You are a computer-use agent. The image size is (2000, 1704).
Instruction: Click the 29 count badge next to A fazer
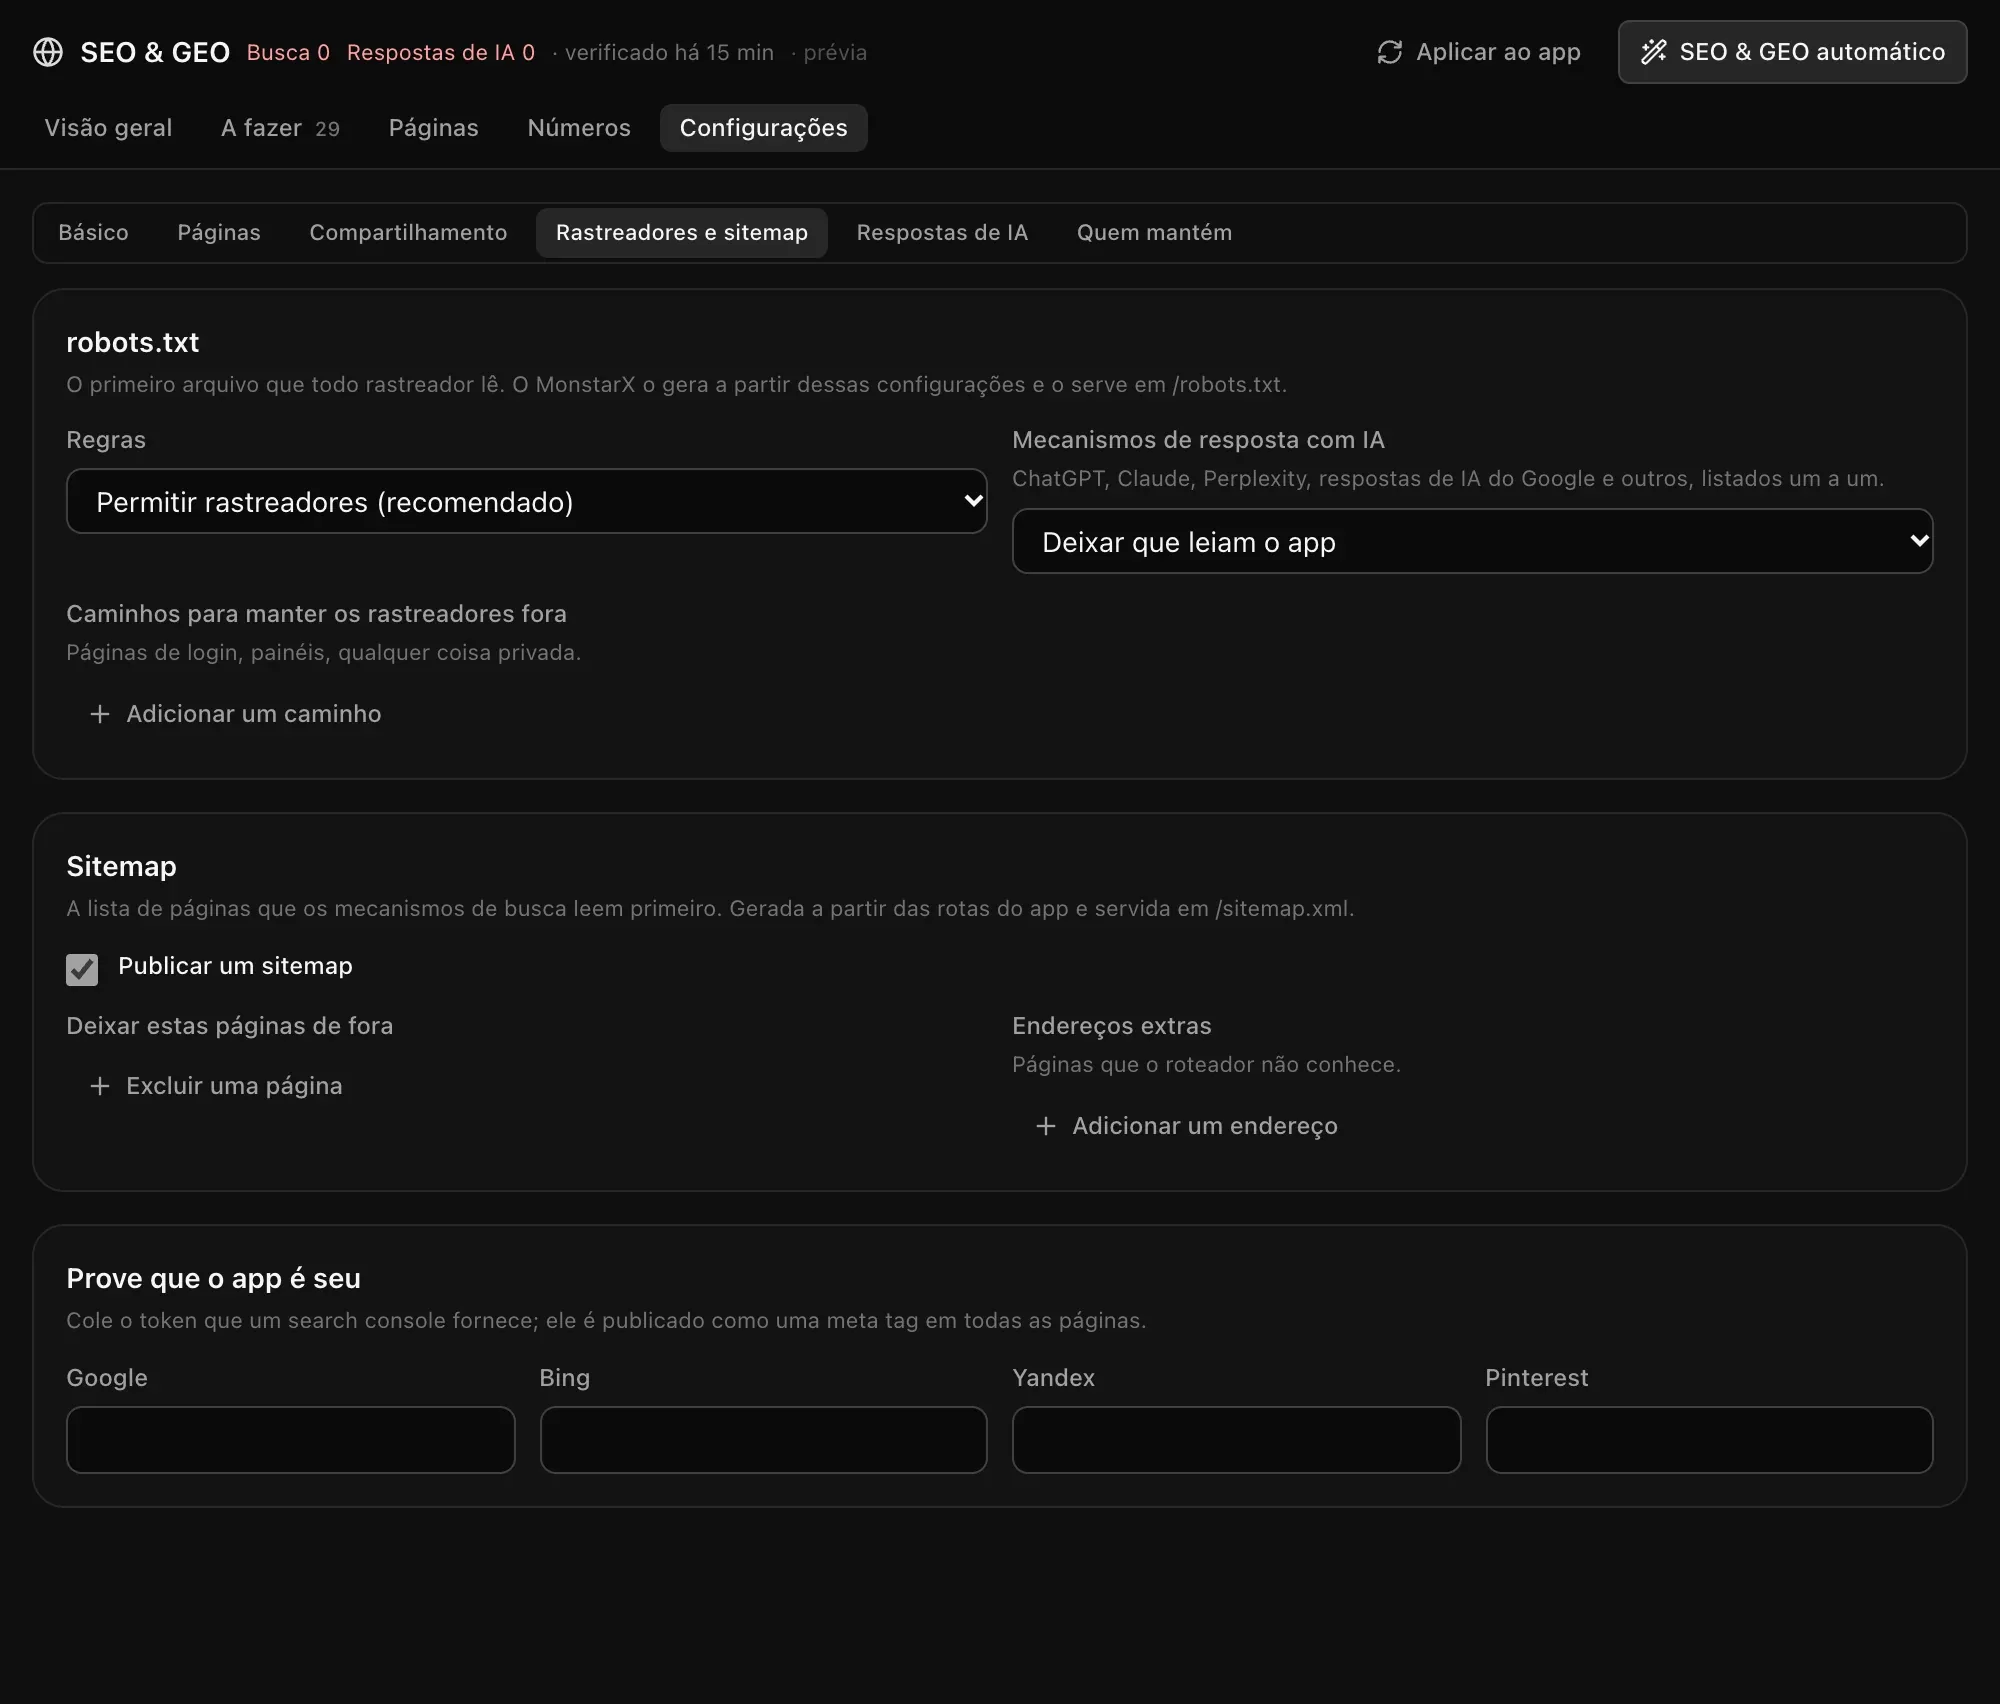click(328, 129)
